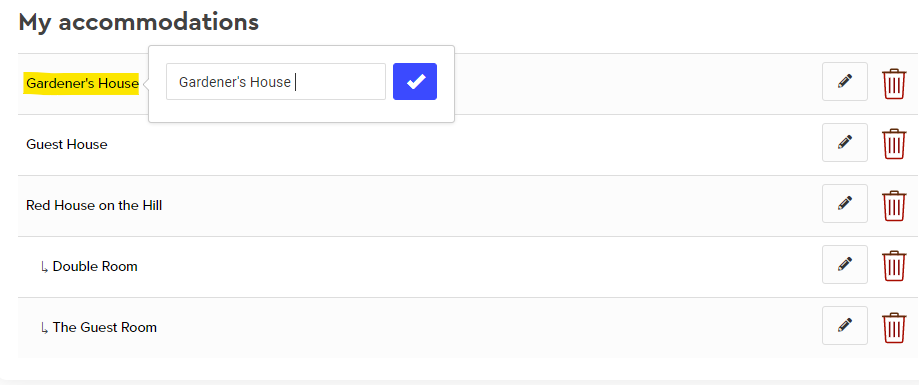
Task: Delete Guest House with the trash icon
Action: [x=894, y=144]
